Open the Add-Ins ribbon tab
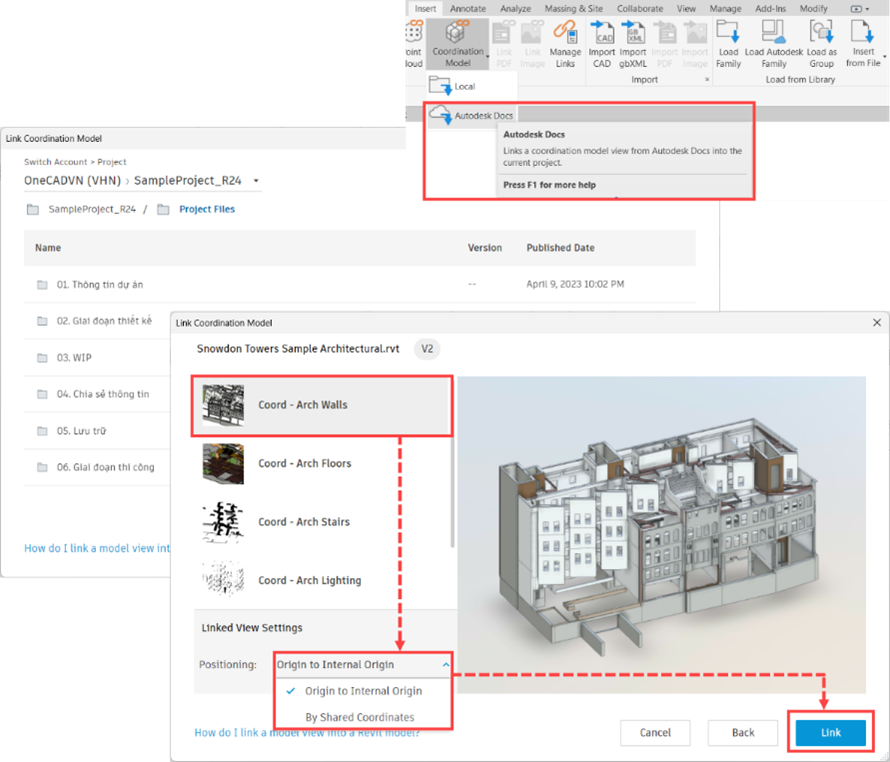Image resolution: width=890 pixels, height=762 pixels. pos(770,9)
